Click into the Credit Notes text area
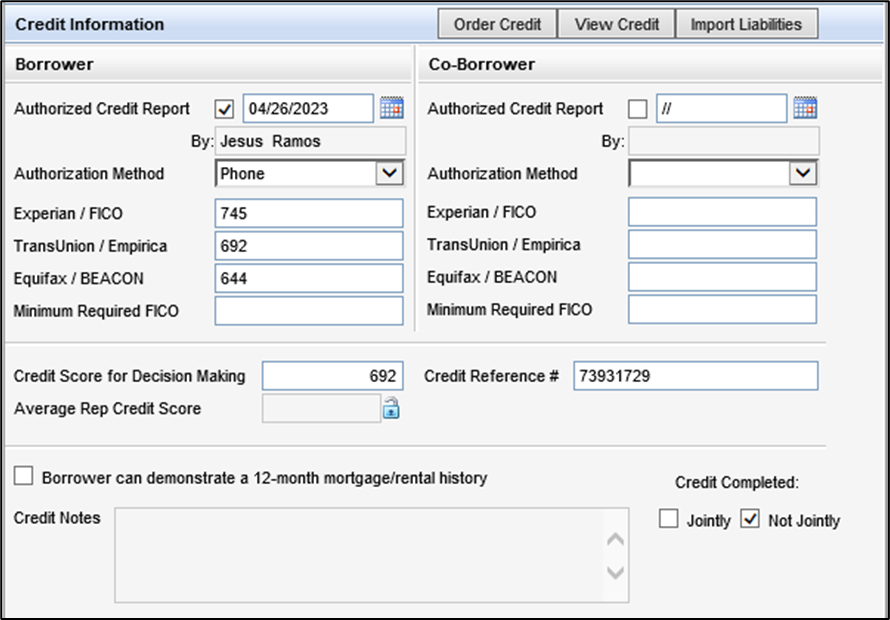Screen dimensions: 890x620 click(x=360, y=555)
